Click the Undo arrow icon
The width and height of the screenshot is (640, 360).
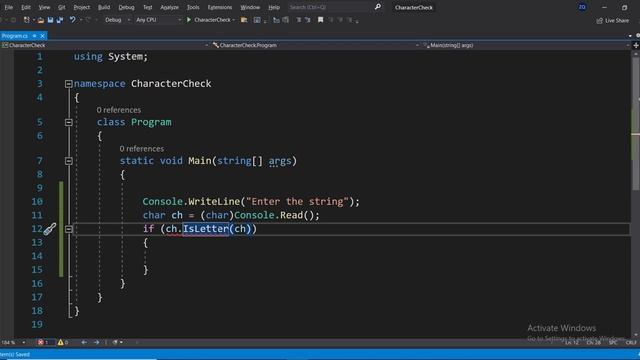pos(72,20)
